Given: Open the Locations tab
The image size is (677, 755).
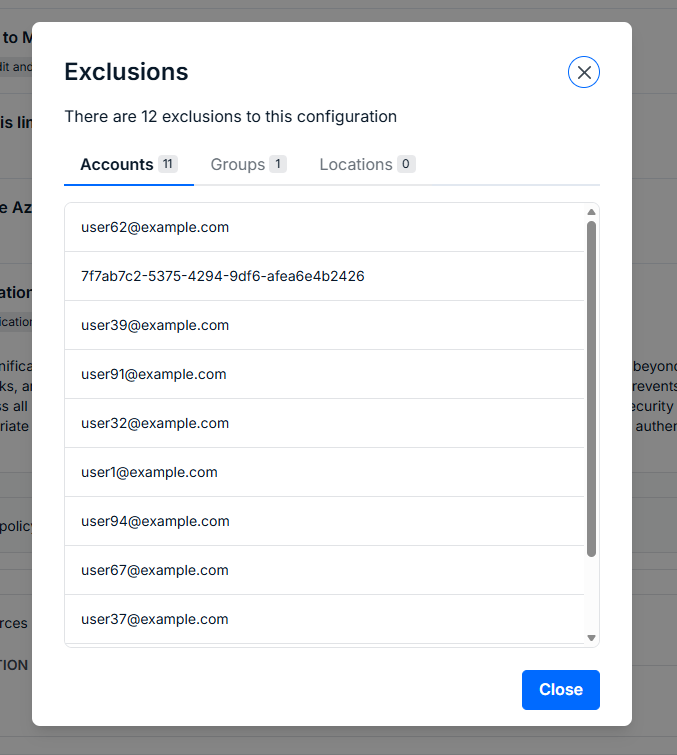Looking at the screenshot, I should [x=367, y=165].
